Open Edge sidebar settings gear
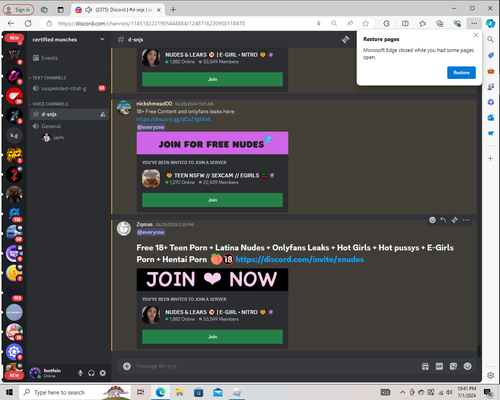 pos(490,375)
